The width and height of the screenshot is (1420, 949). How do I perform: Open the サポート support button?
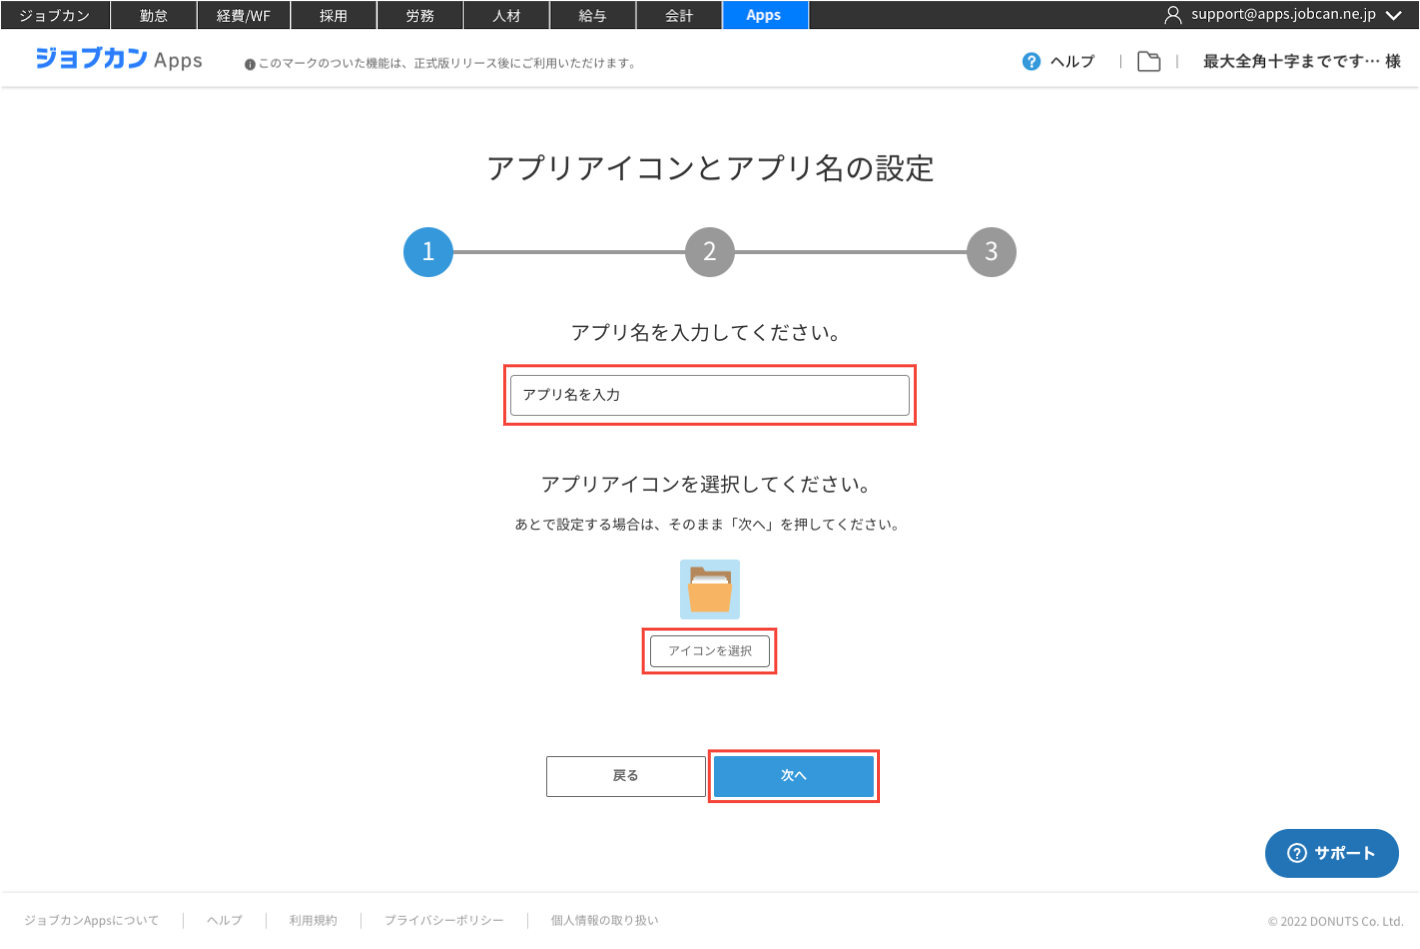[x=1331, y=853]
